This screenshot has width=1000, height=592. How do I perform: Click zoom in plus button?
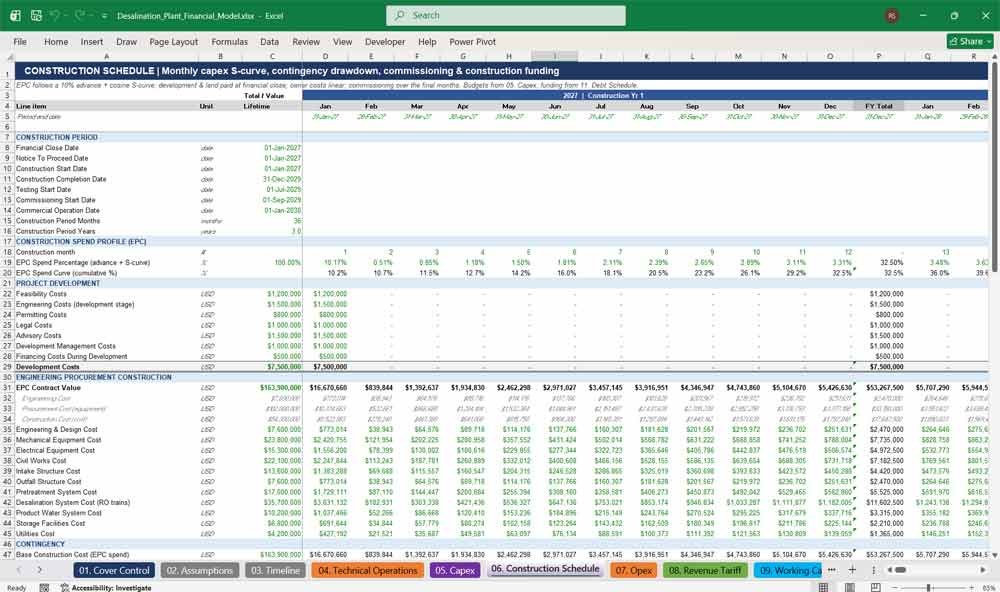point(971,587)
